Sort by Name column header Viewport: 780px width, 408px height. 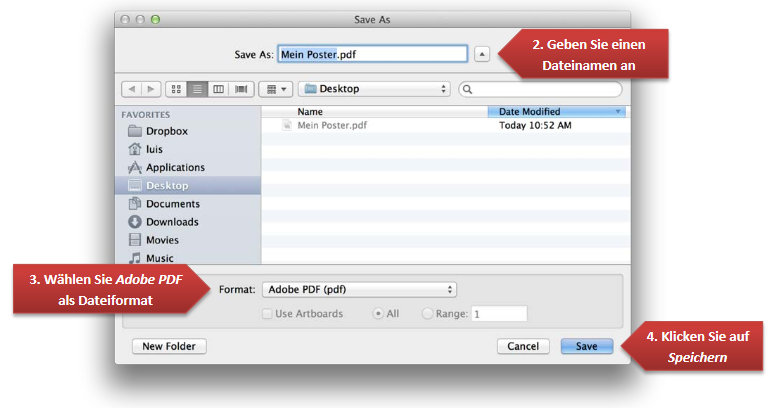(310, 112)
